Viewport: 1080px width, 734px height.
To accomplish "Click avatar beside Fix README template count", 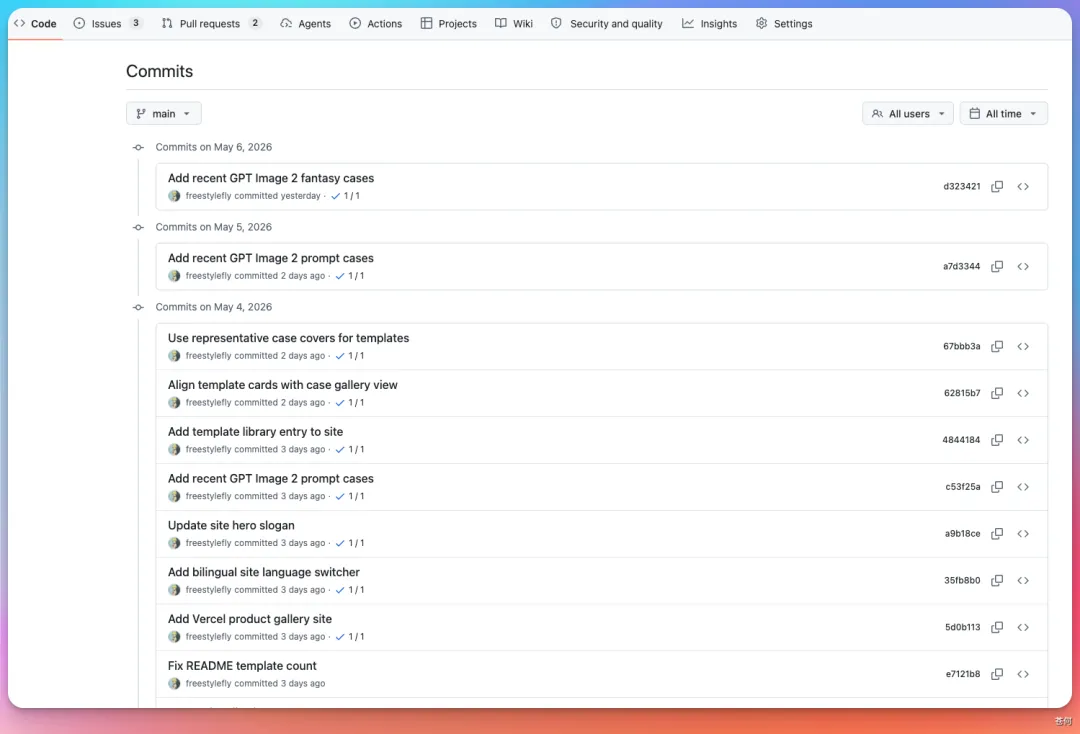I will tap(174, 684).
